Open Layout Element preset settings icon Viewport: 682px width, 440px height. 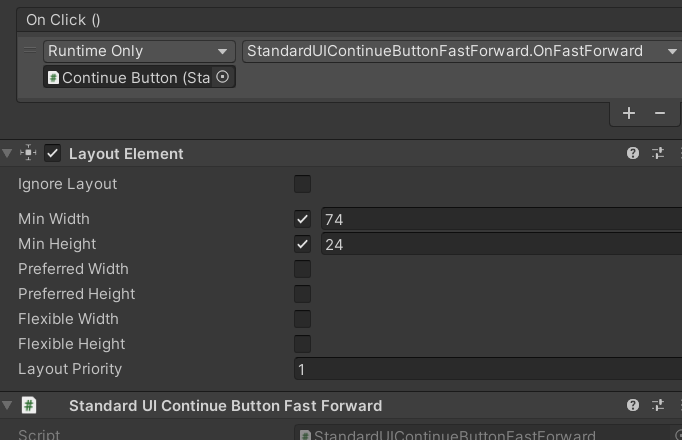(658, 153)
